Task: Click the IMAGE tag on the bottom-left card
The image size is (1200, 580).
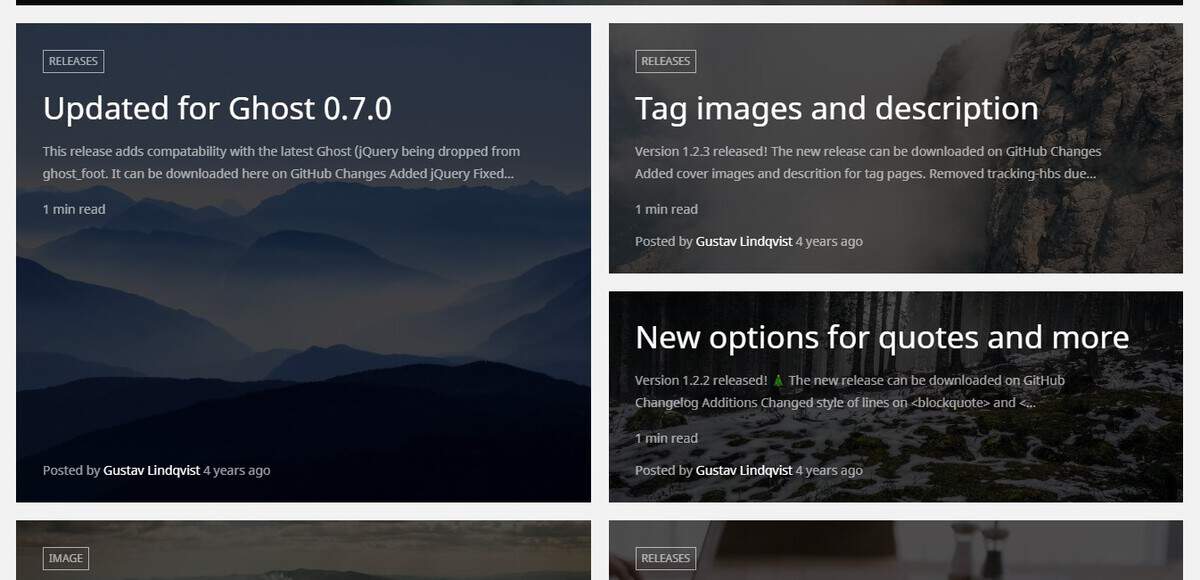Action: 65,558
